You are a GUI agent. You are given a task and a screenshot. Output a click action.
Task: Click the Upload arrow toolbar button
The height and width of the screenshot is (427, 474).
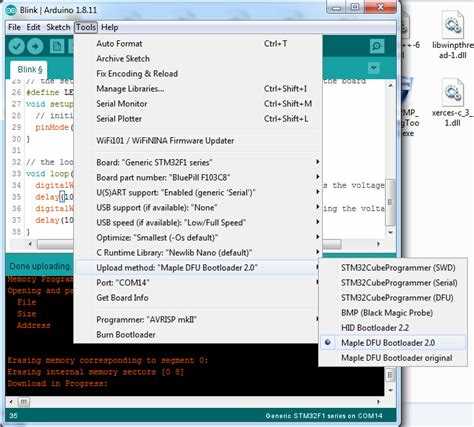[35, 46]
